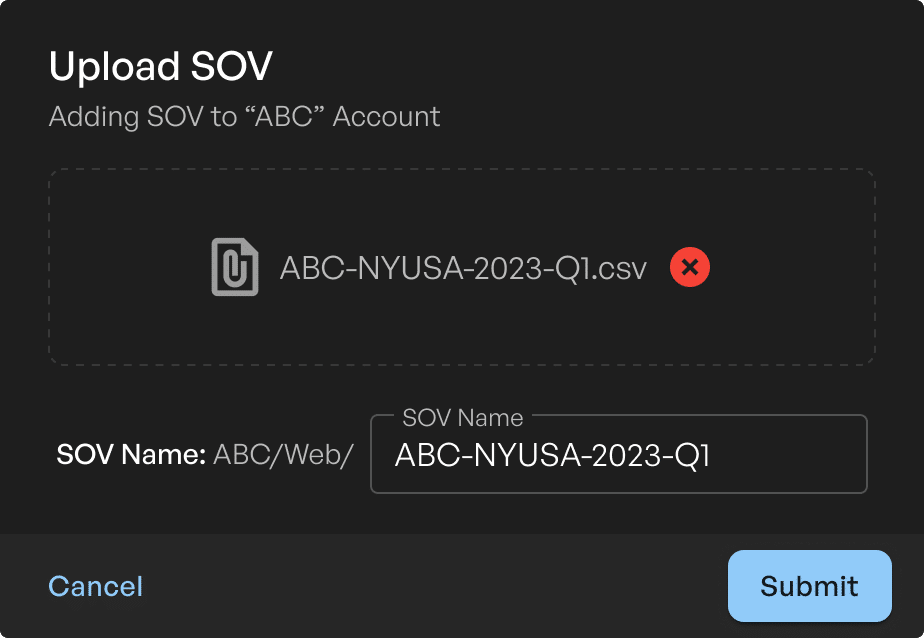The width and height of the screenshot is (924, 638).
Task: Click the floating SOV Name field label
Action: (463, 418)
